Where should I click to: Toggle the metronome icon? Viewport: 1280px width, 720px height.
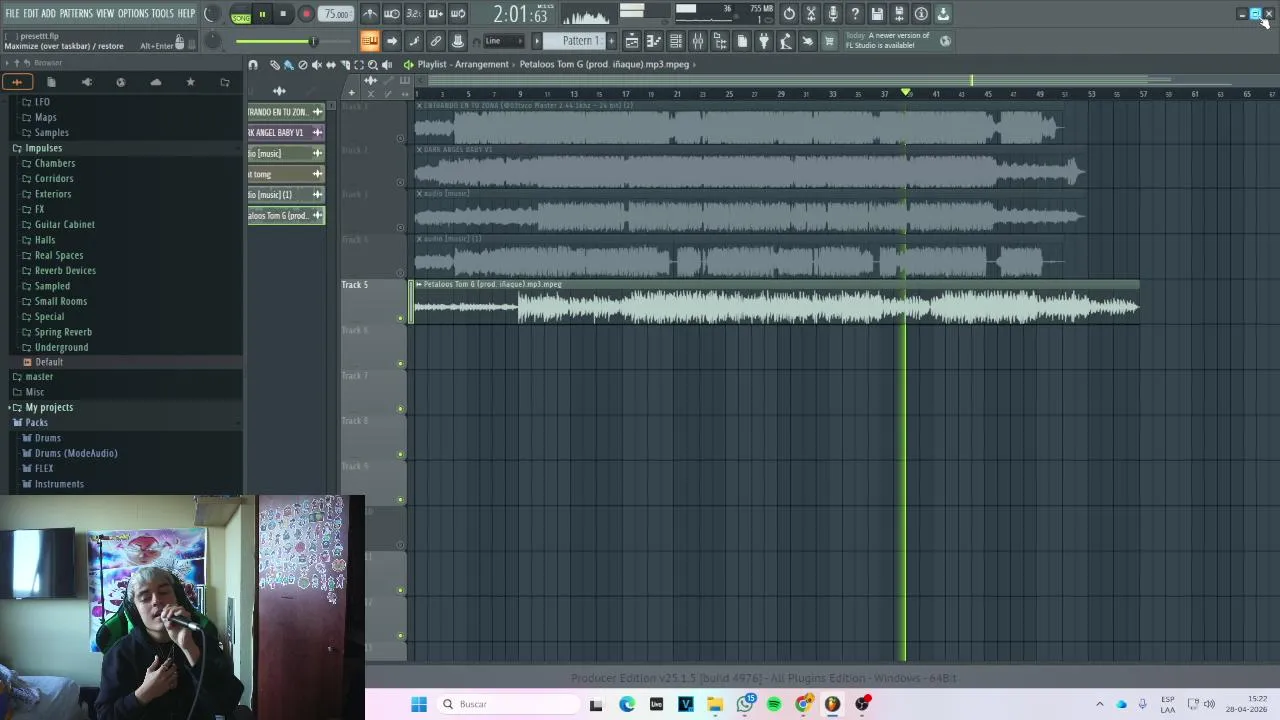[370, 14]
